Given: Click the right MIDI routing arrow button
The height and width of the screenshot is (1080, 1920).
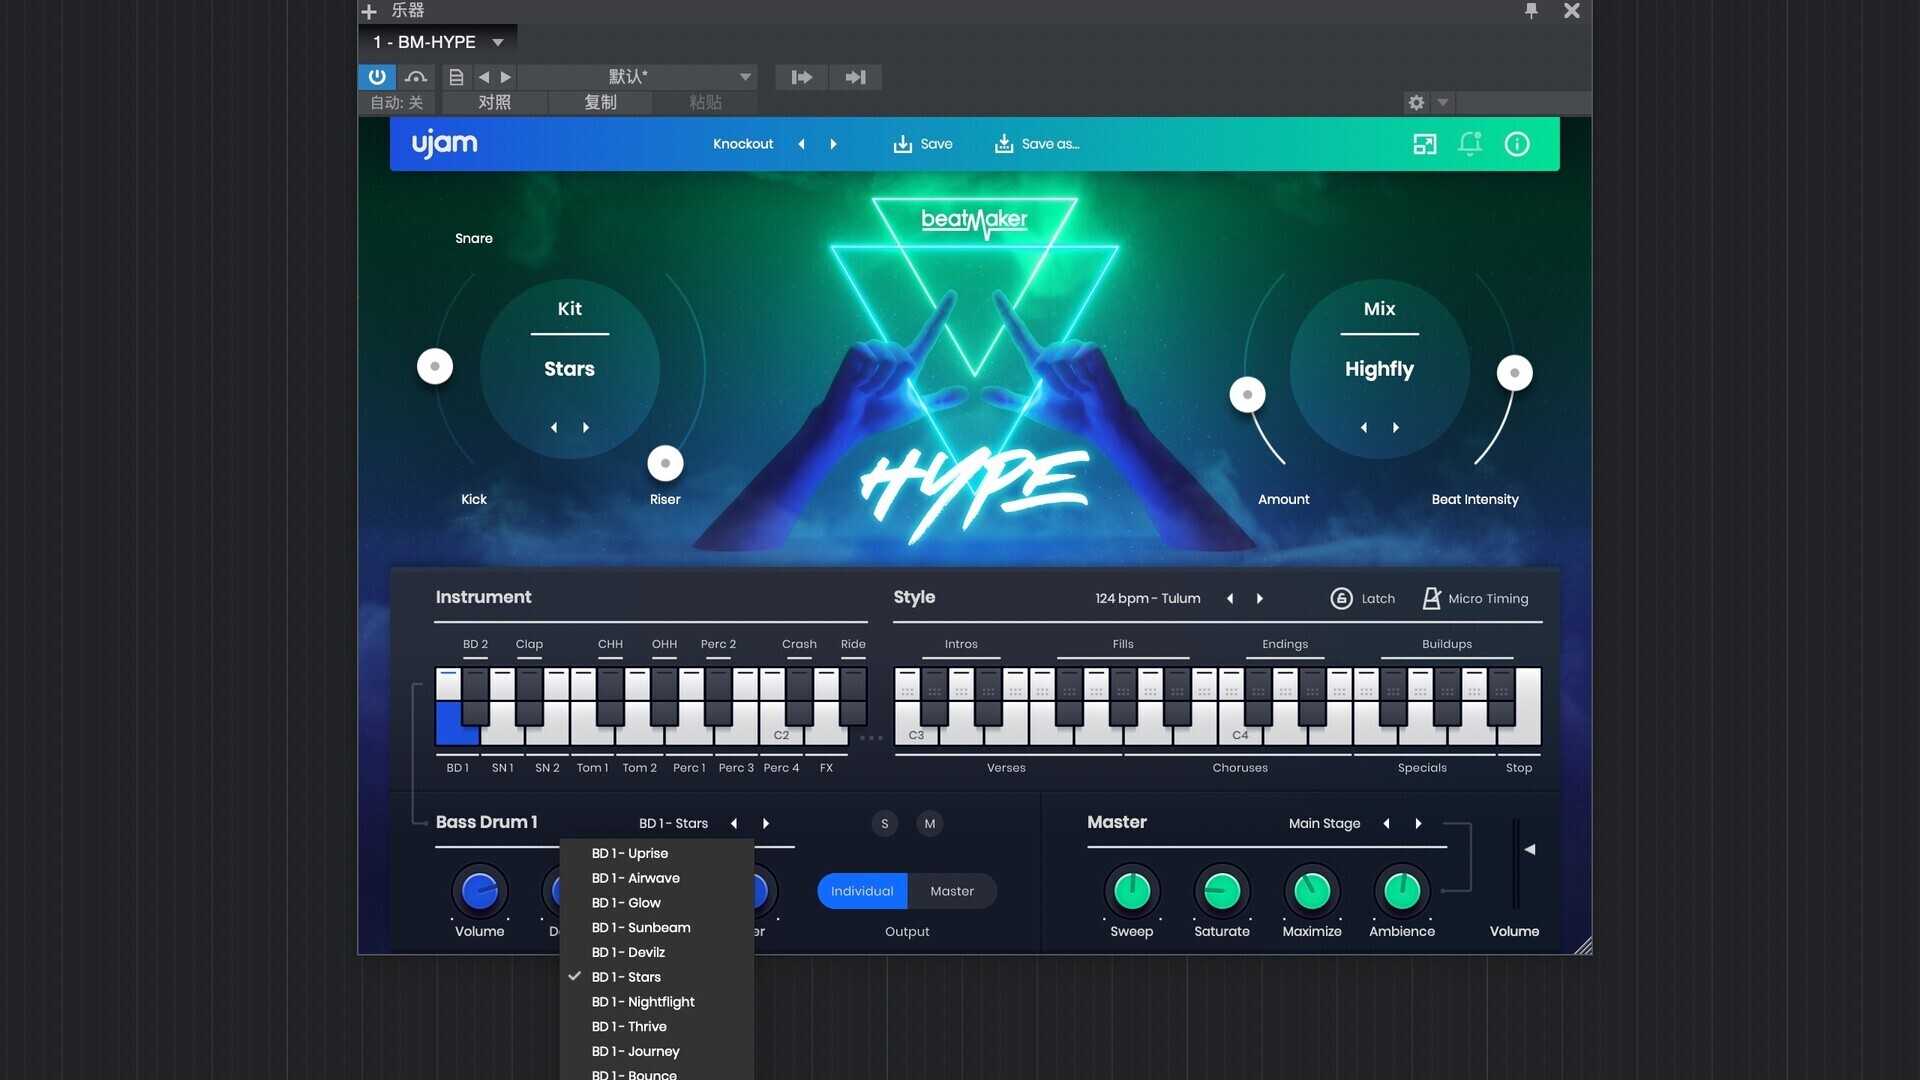Looking at the screenshot, I should tap(855, 77).
